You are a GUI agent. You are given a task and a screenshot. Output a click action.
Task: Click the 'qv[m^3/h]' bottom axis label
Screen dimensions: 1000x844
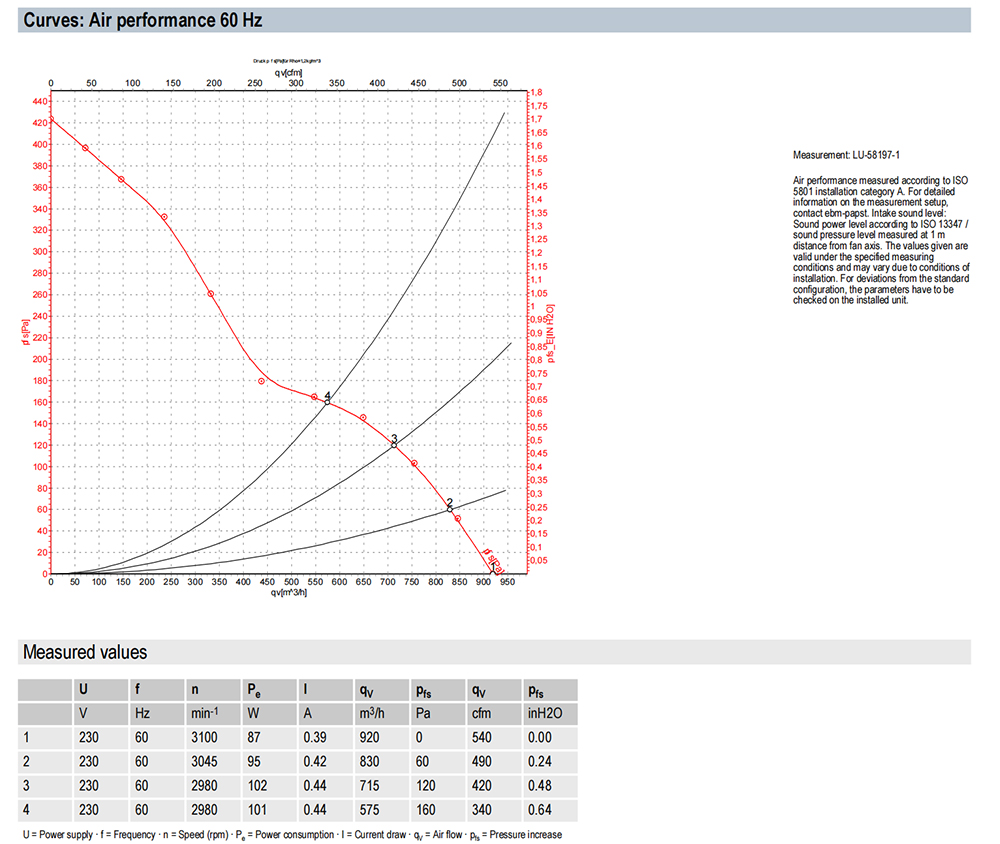coord(291,593)
